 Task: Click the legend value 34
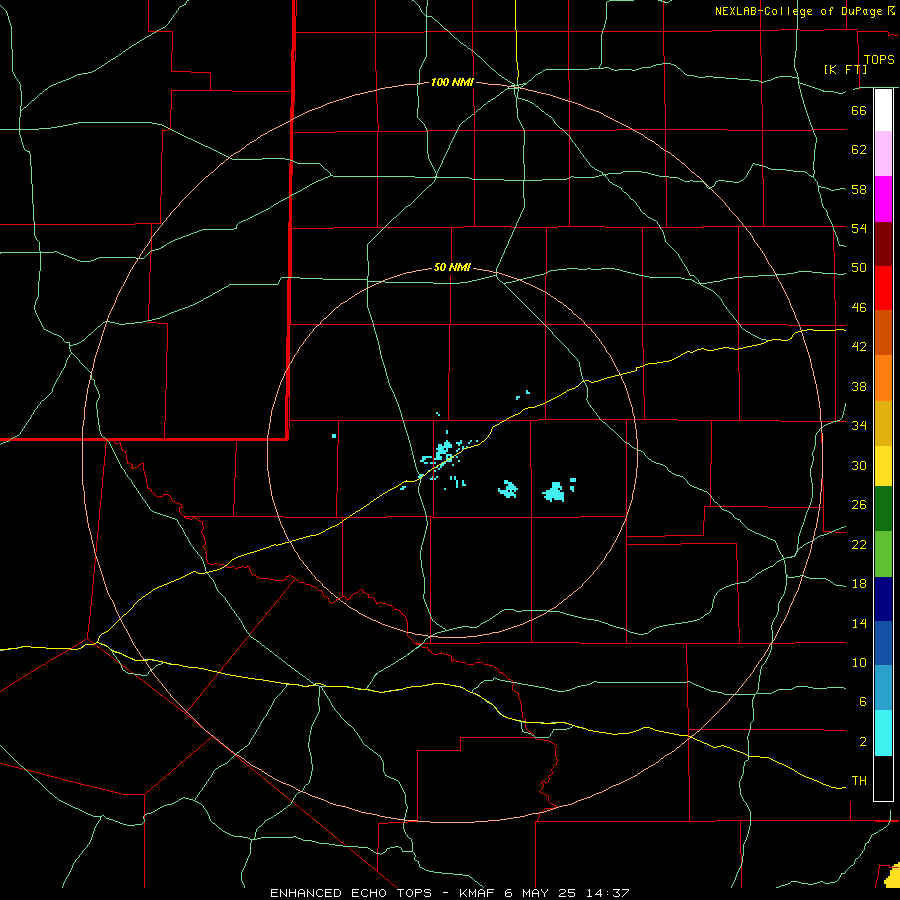click(x=859, y=426)
